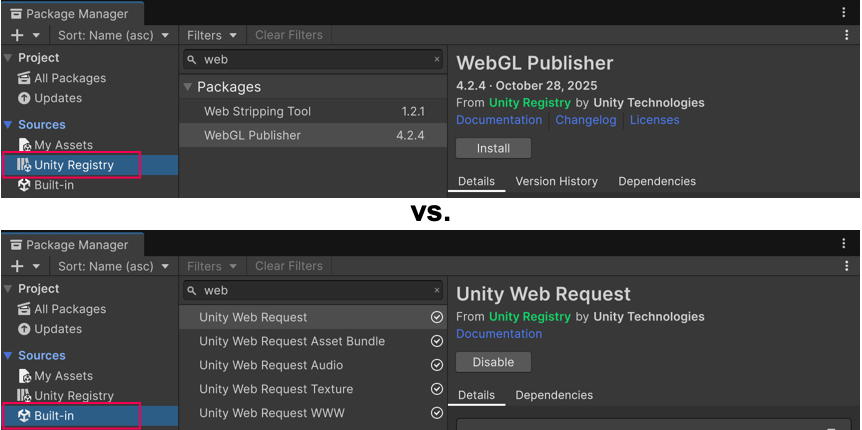Open the toolbar kebab menu in top window
Image resolution: width=862 pixels, height=430 pixels.
pyautogui.click(x=847, y=35)
